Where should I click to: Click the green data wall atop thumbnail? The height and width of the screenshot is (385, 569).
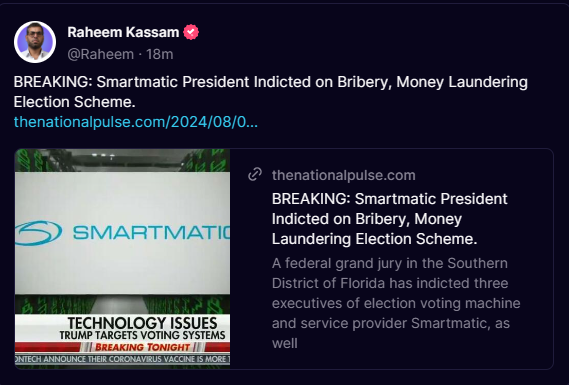(122, 160)
